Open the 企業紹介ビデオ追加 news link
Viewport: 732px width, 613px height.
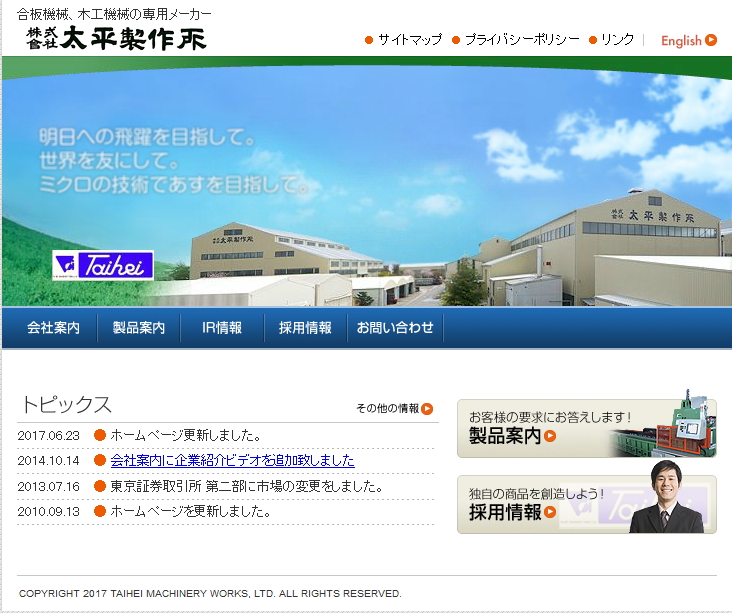tap(232, 461)
